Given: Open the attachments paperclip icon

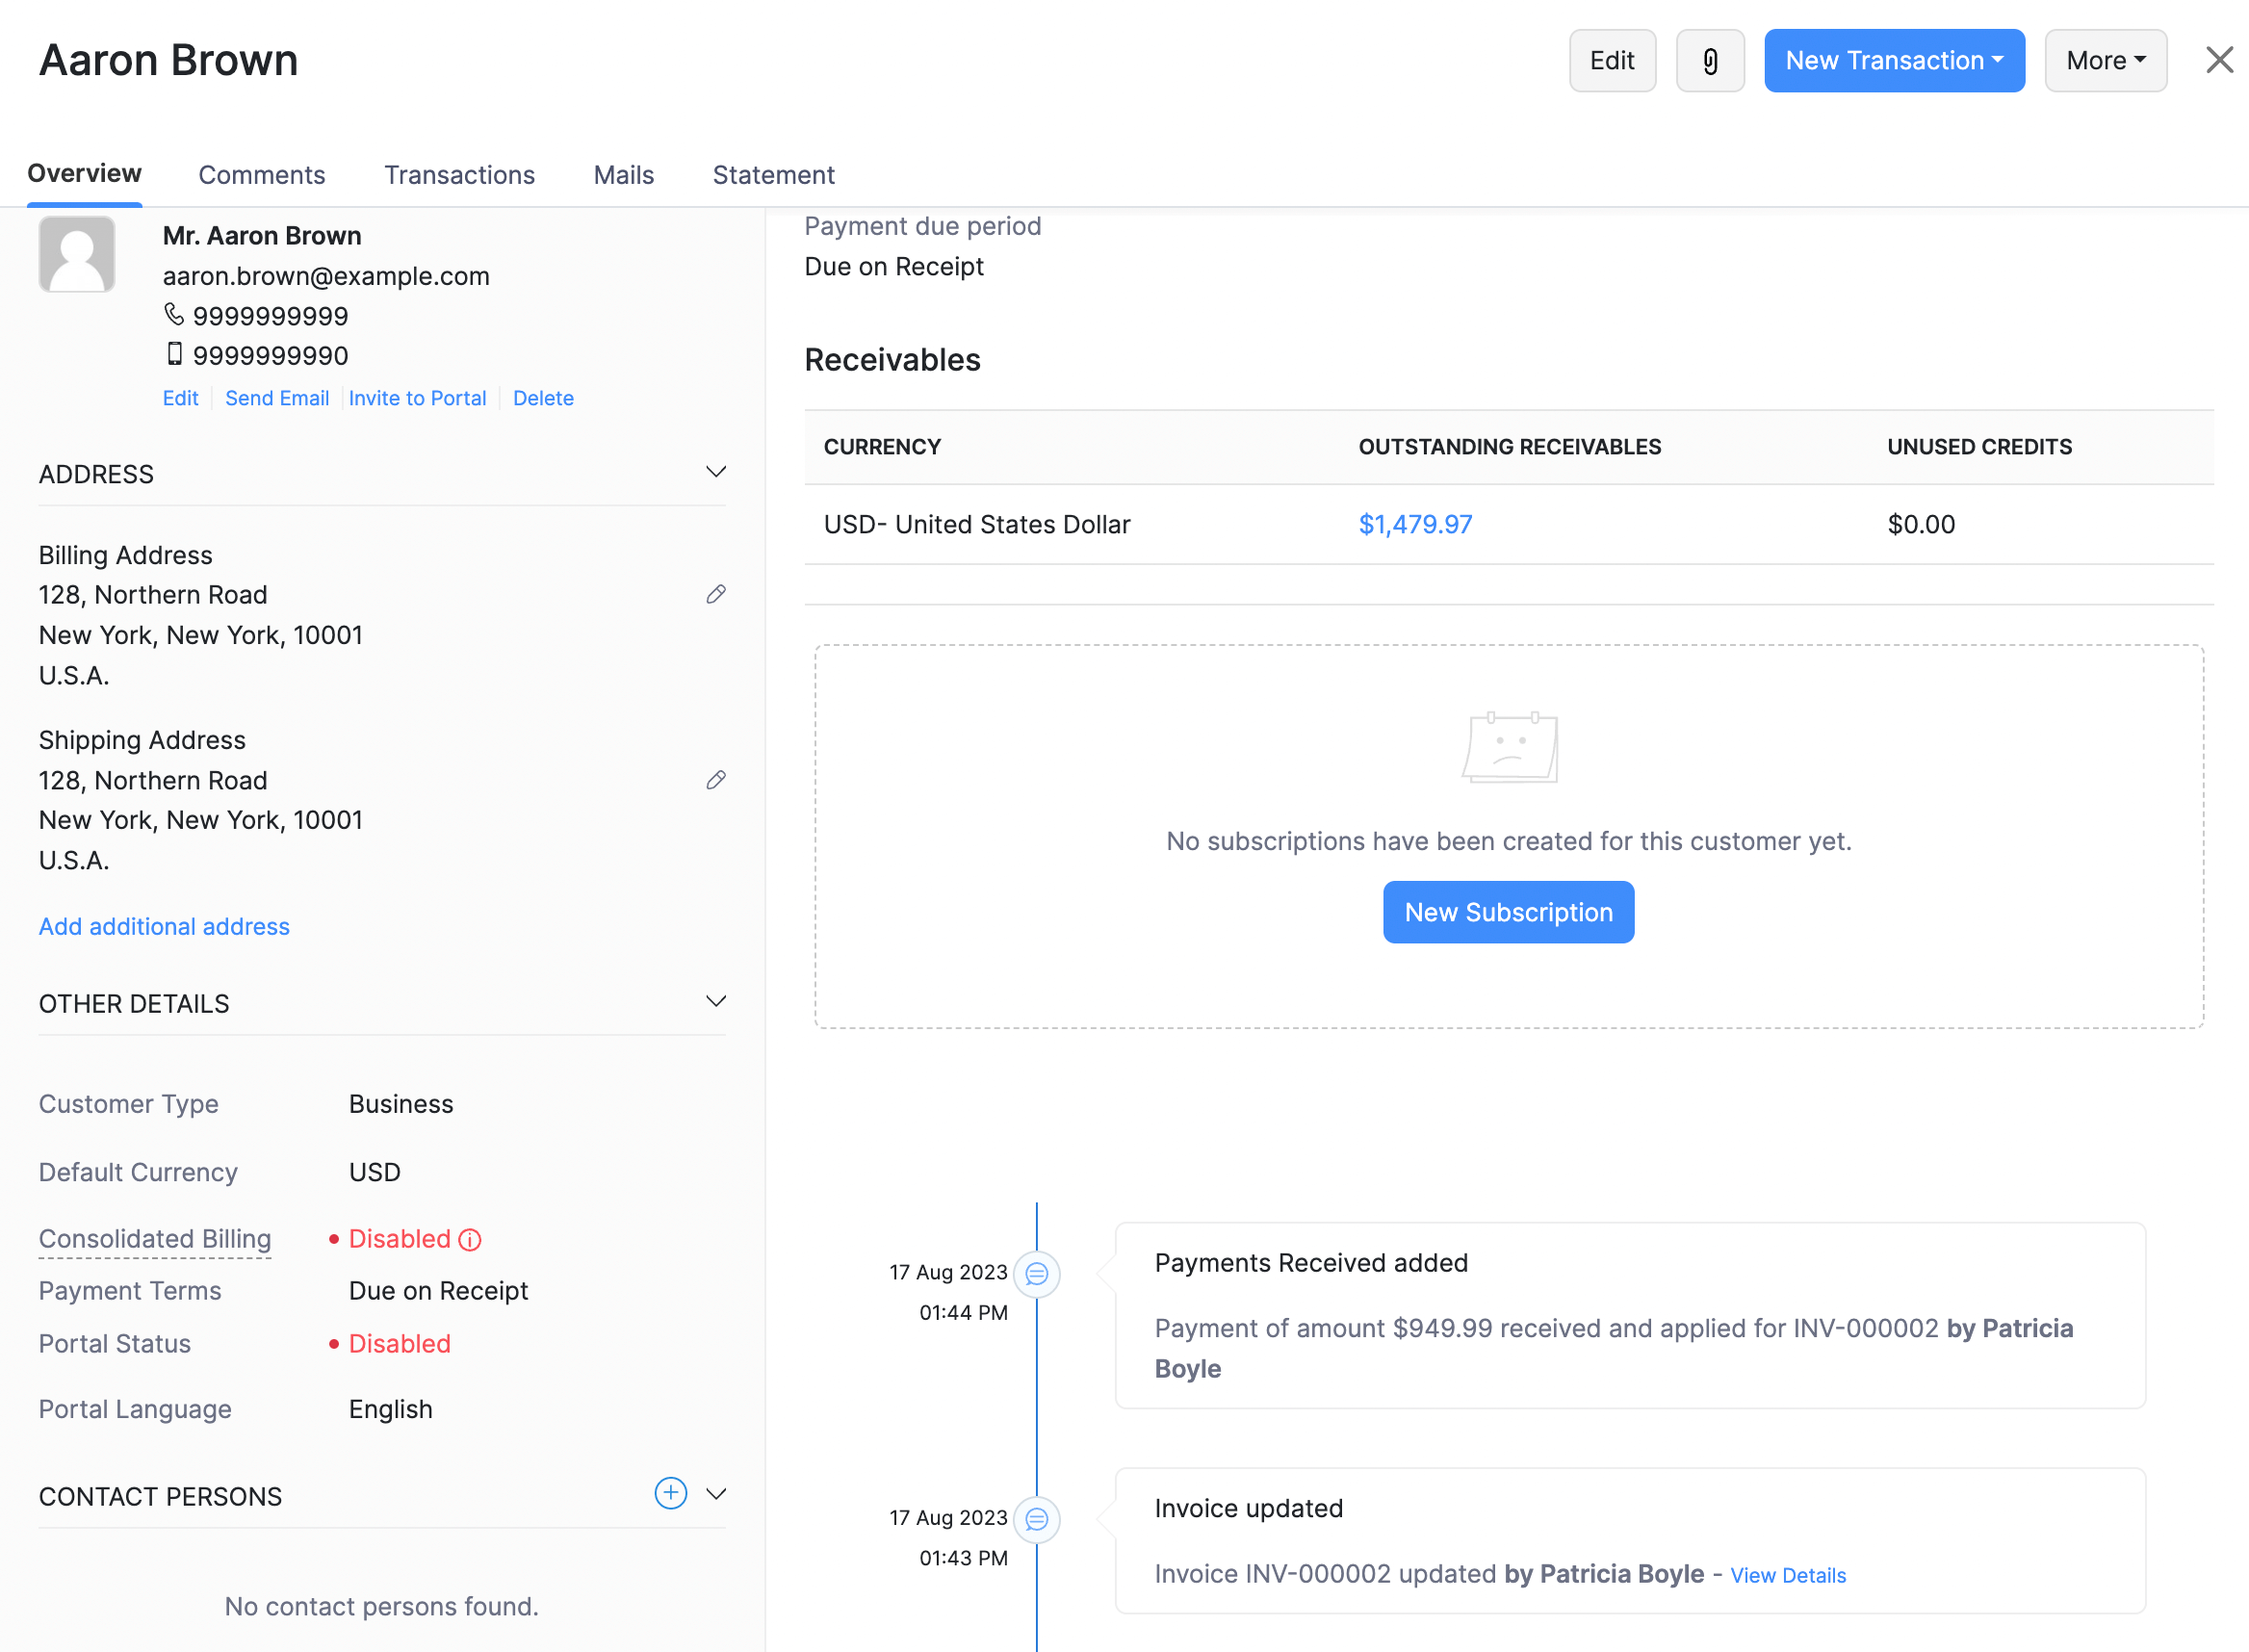Looking at the screenshot, I should click(x=1709, y=60).
